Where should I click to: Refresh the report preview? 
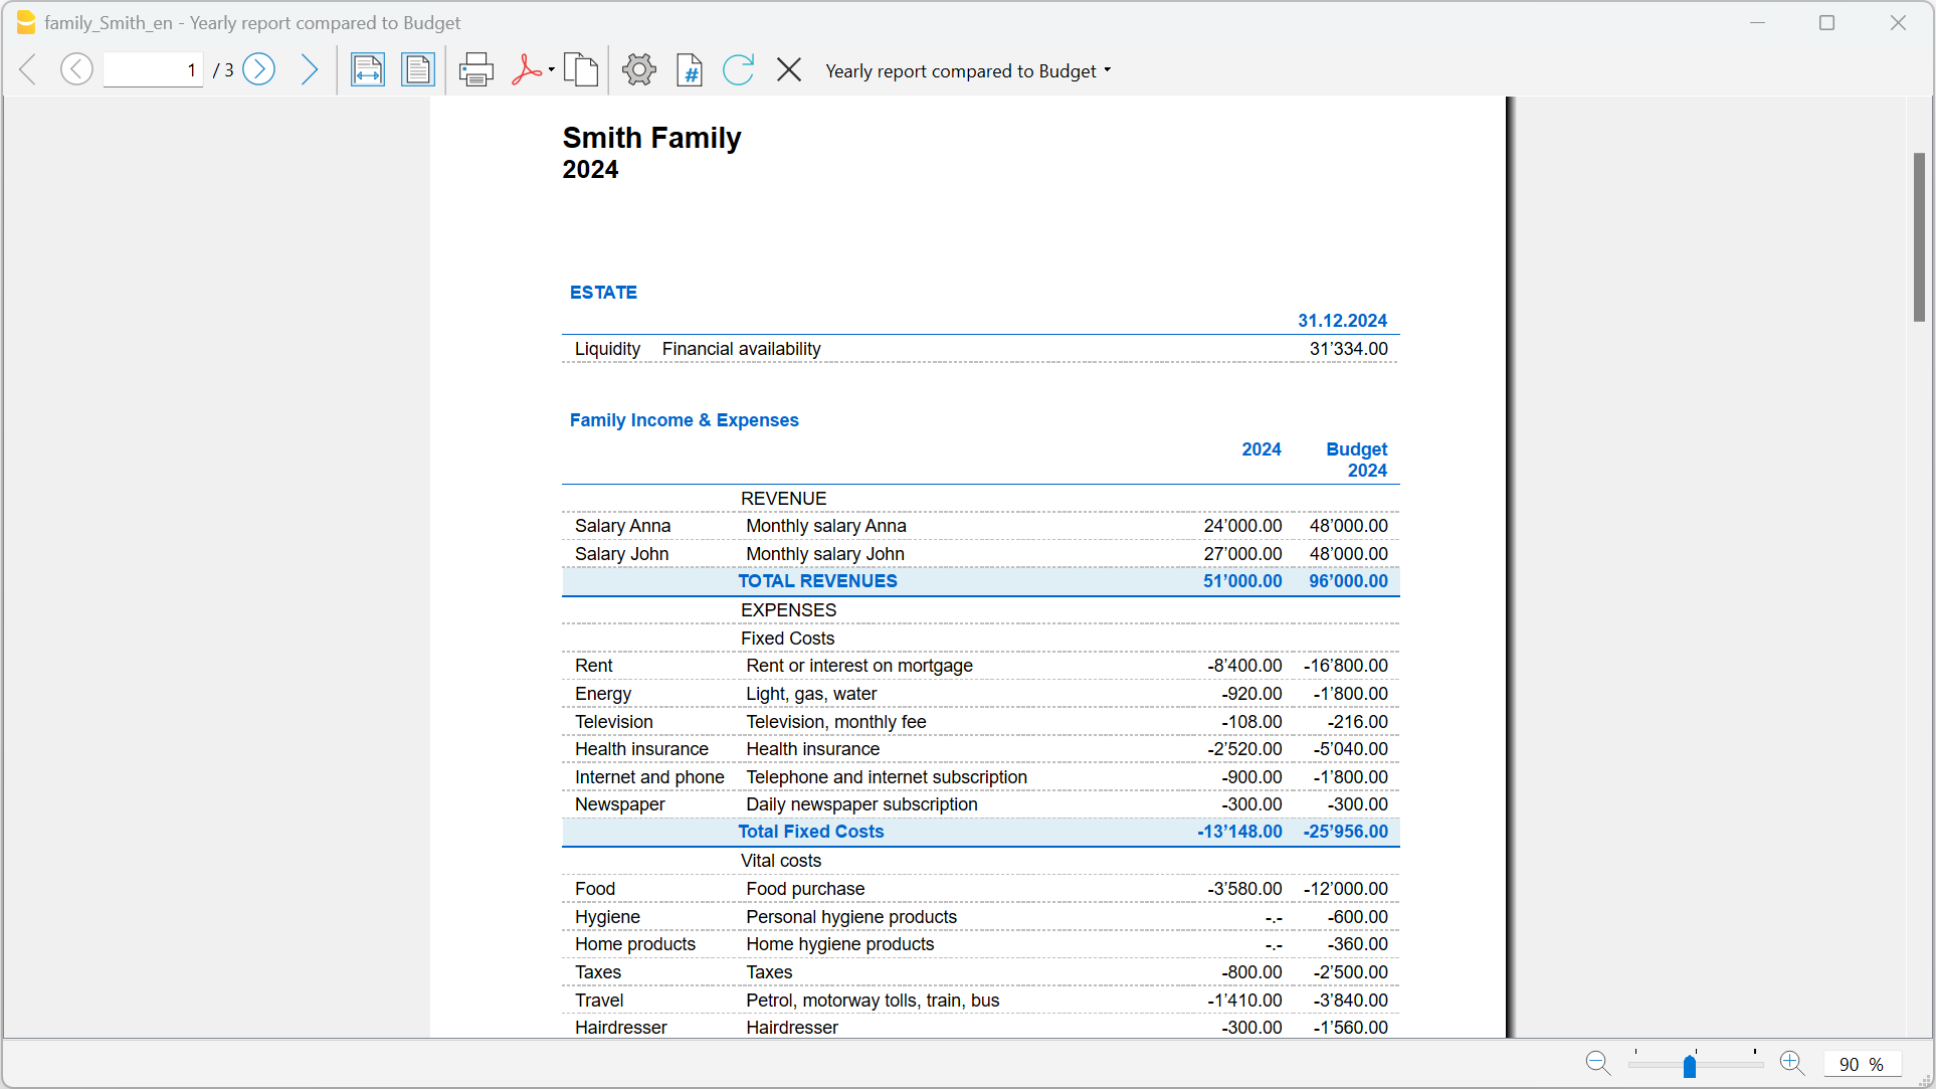click(x=738, y=70)
